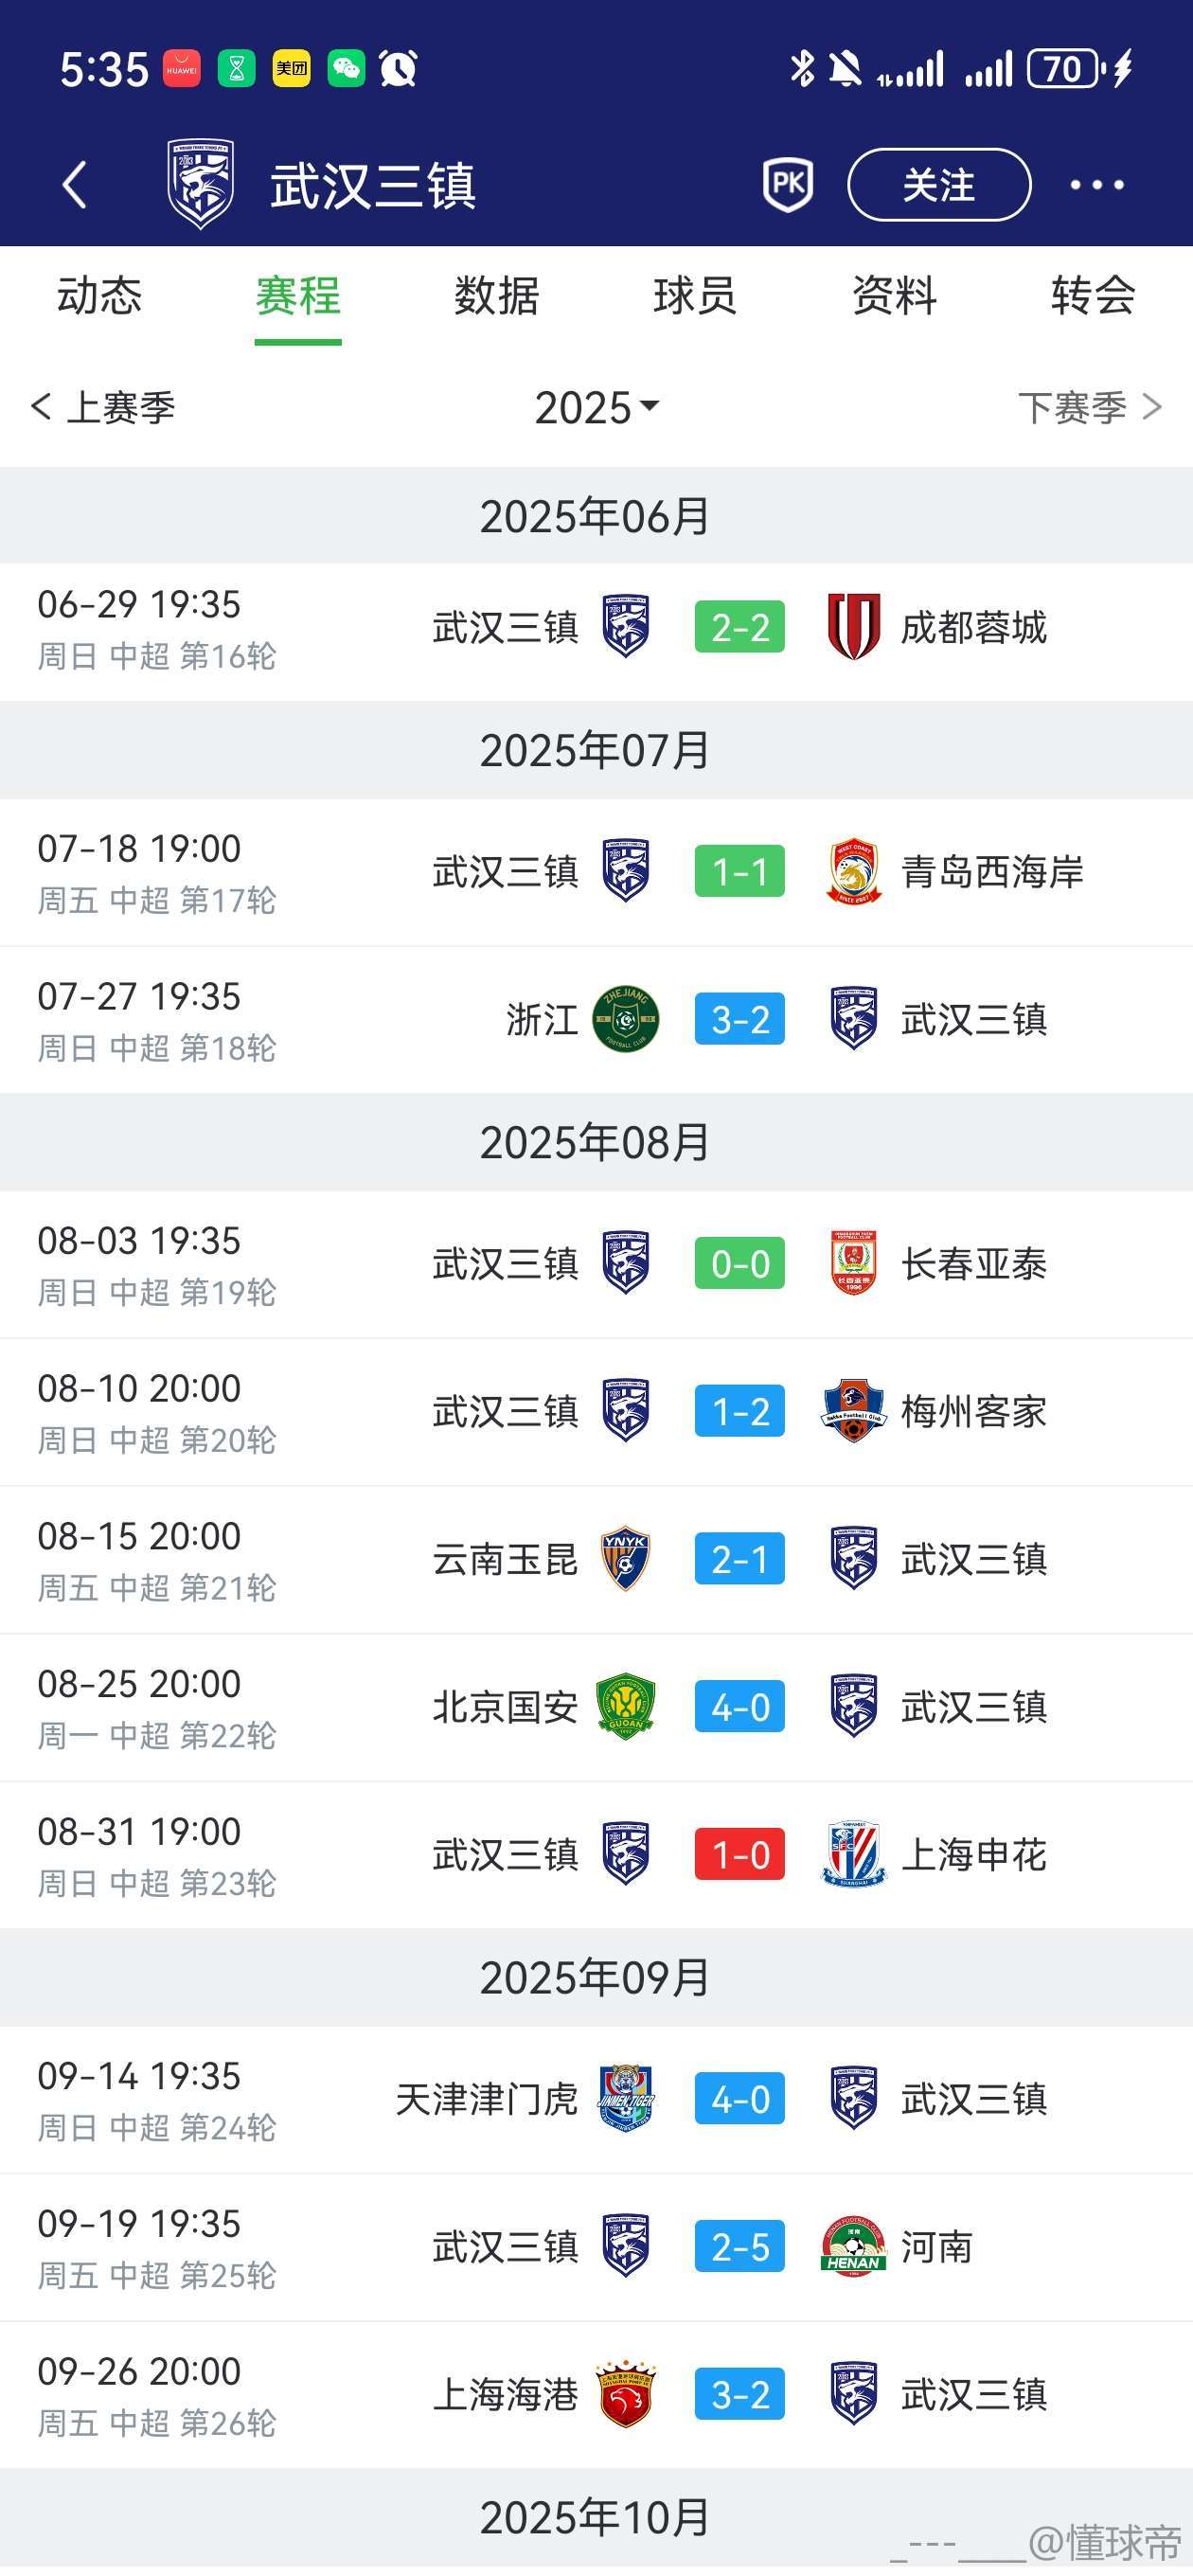Tap the Zhejiang club logo
Image resolution: width=1193 pixels, height=2576 pixels.
[626, 1019]
